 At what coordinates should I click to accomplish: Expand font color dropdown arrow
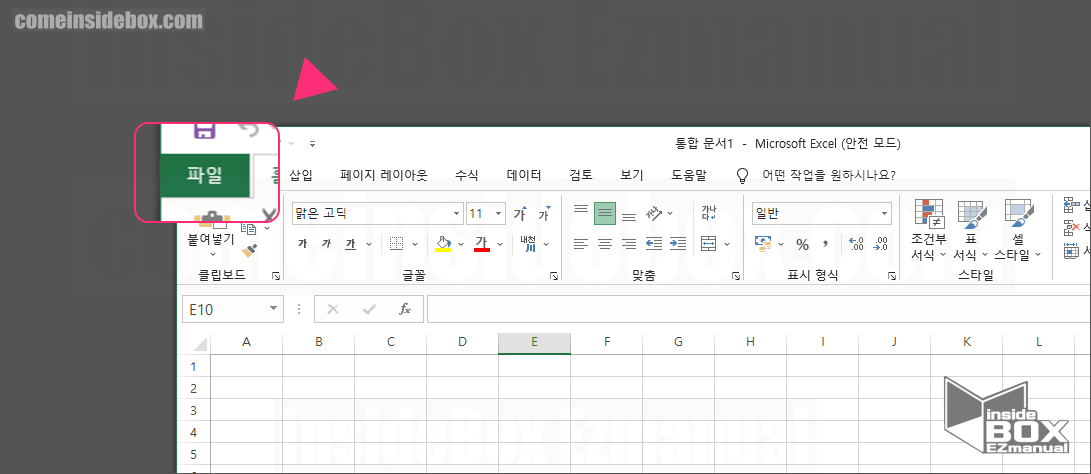(x=500, y=244)
